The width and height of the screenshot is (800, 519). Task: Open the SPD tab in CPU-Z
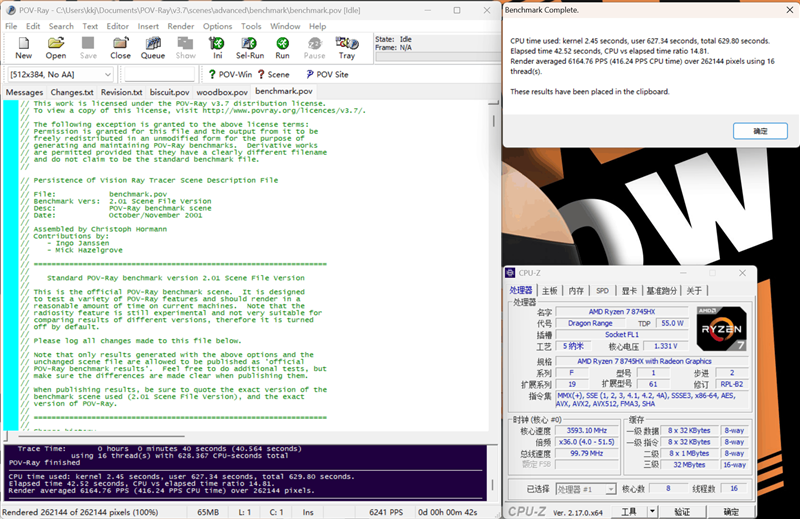pyautogui.click(x=602, y=291)
